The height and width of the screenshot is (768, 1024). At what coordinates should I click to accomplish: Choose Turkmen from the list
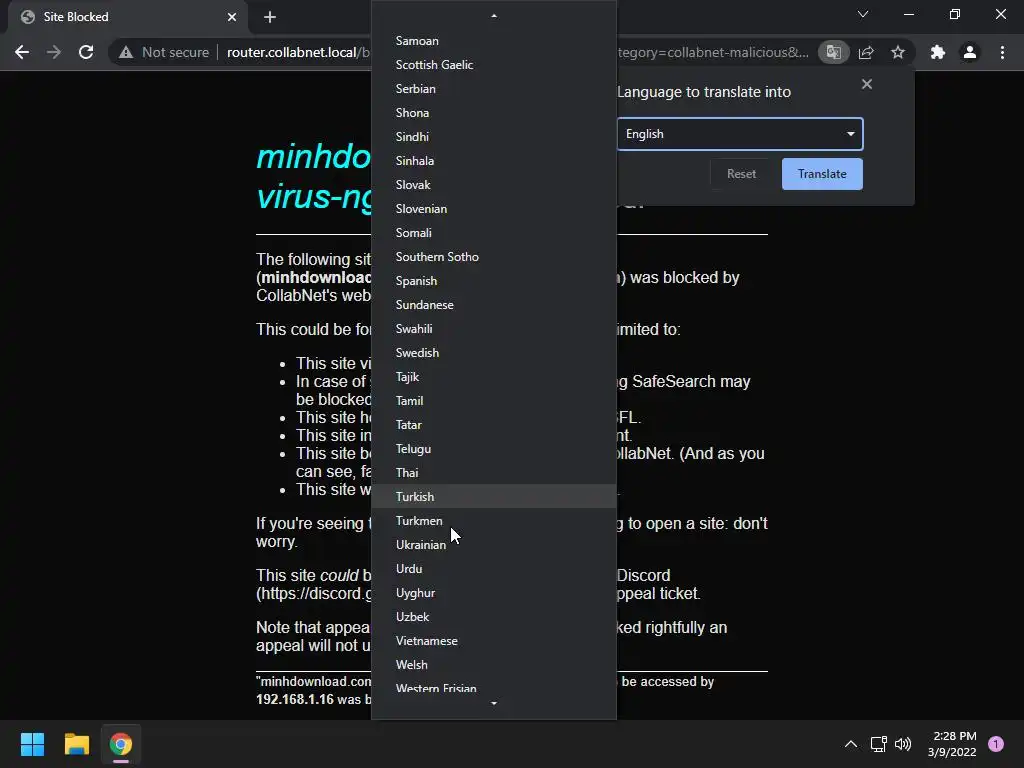[x=494, y=520]
